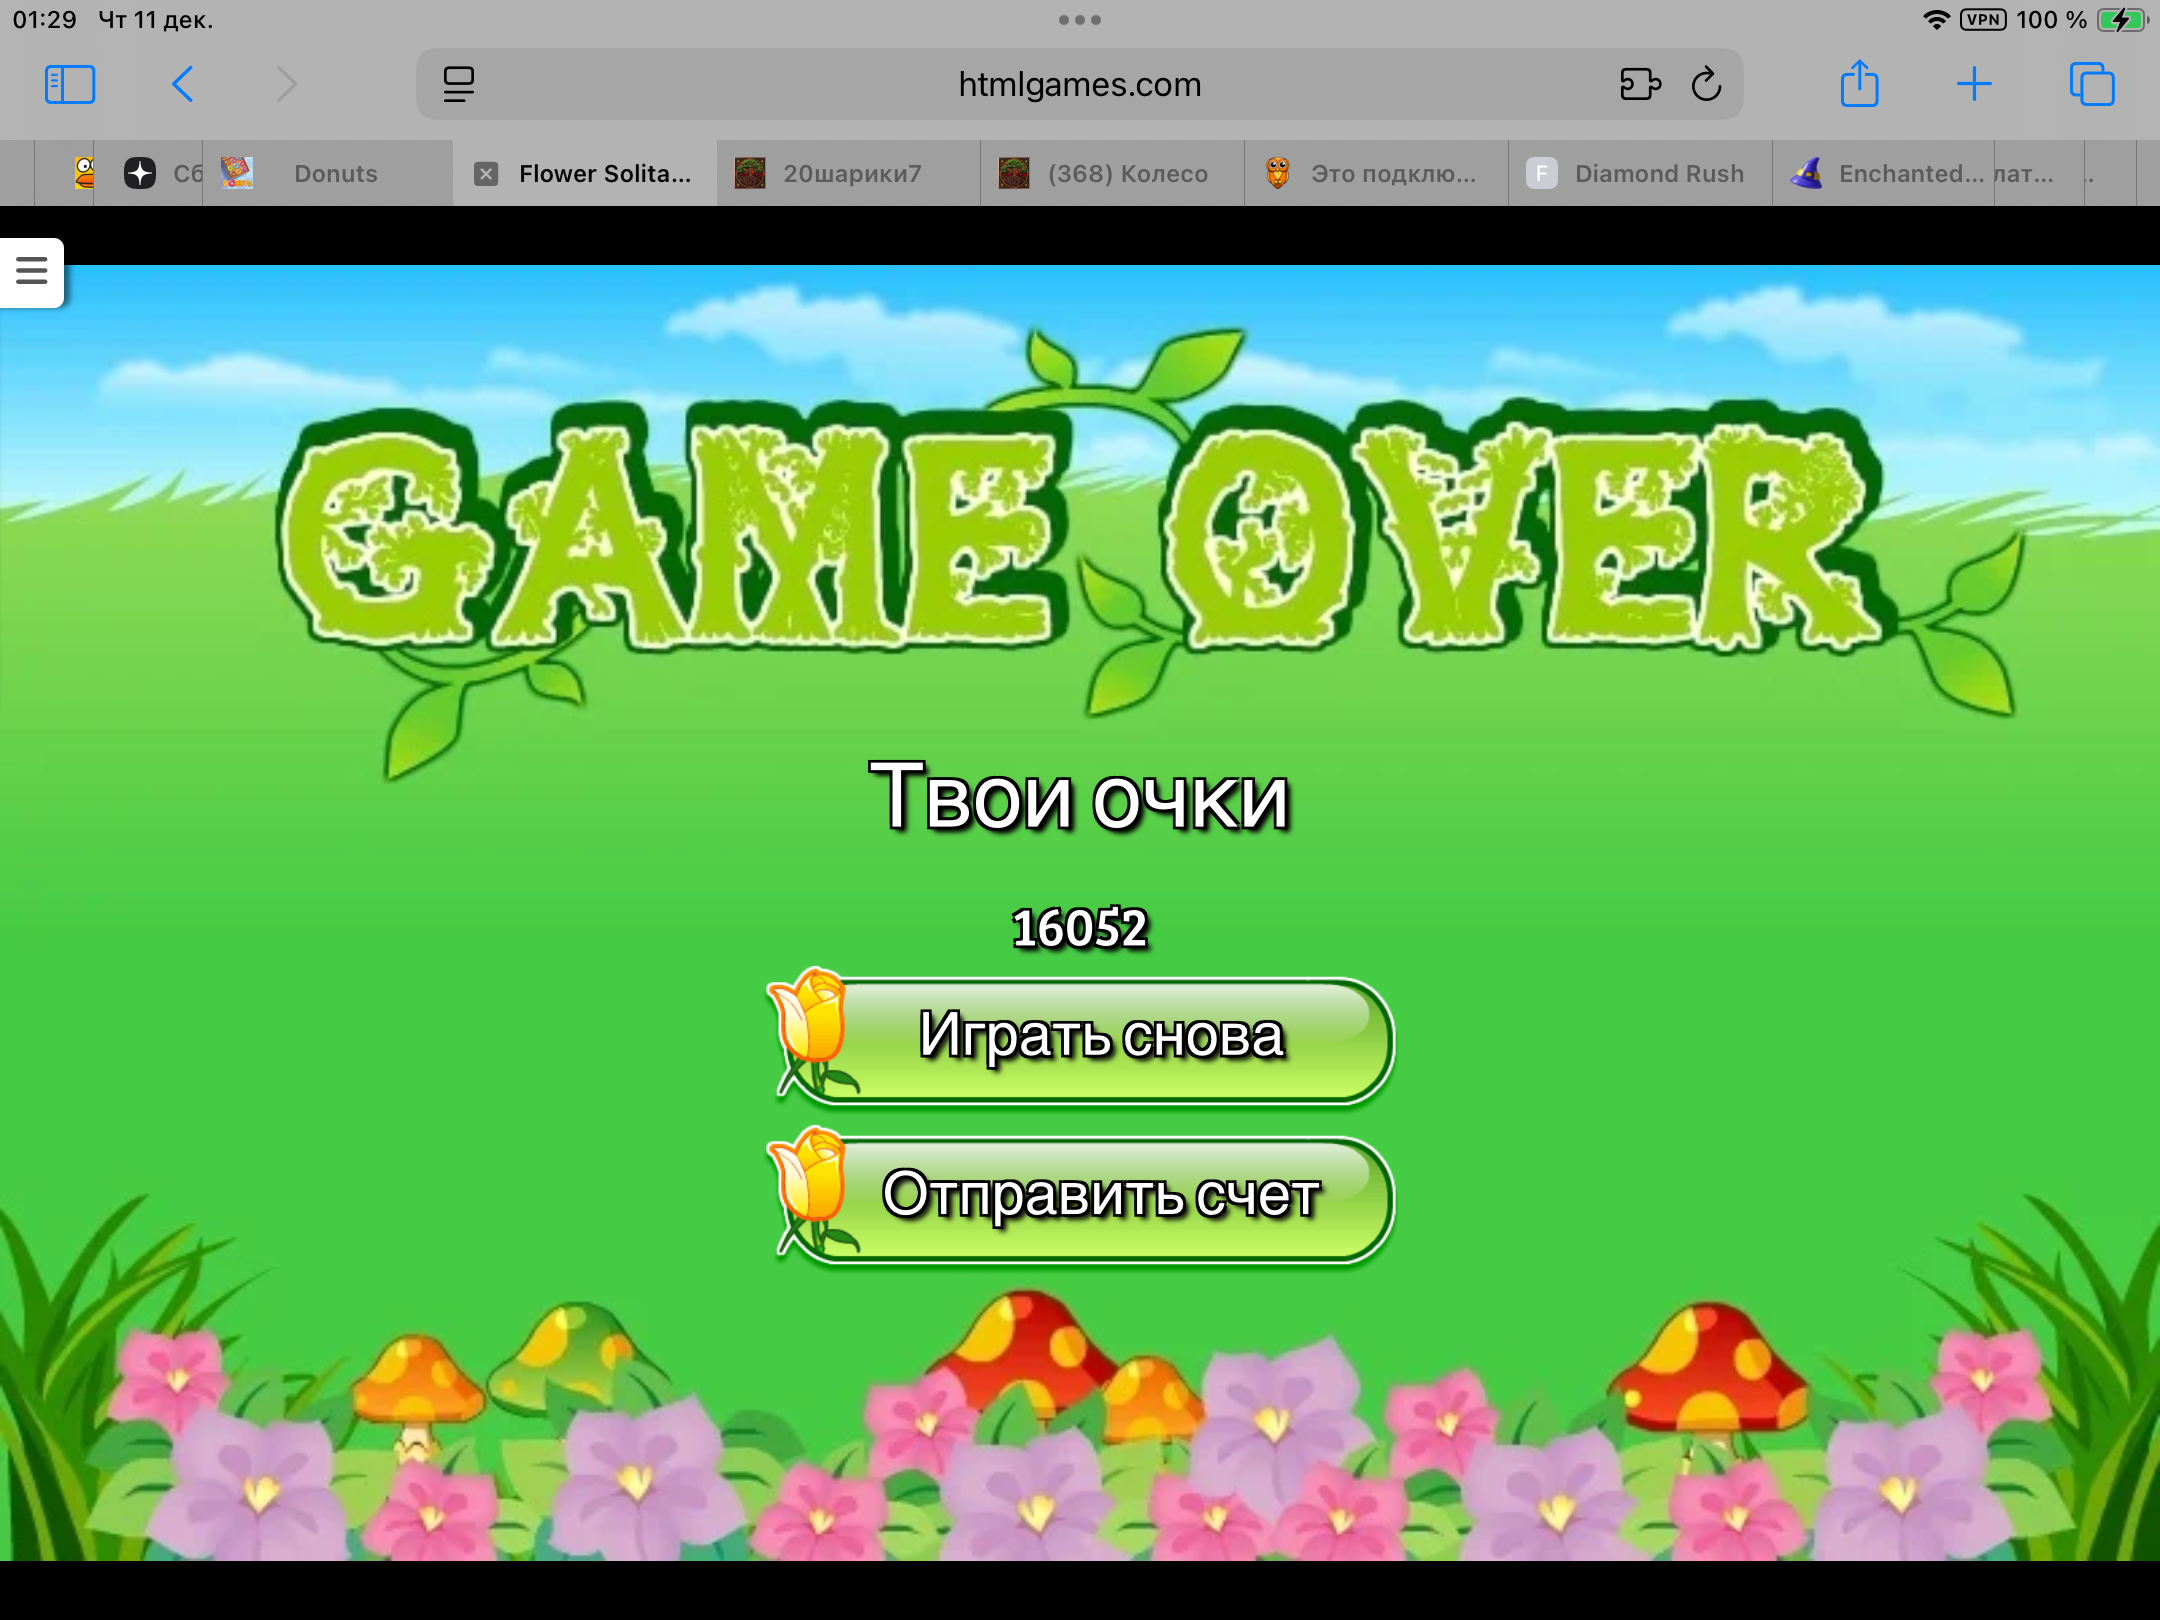Switch to the Diamond Rush tab

[x=1658, y=174]
